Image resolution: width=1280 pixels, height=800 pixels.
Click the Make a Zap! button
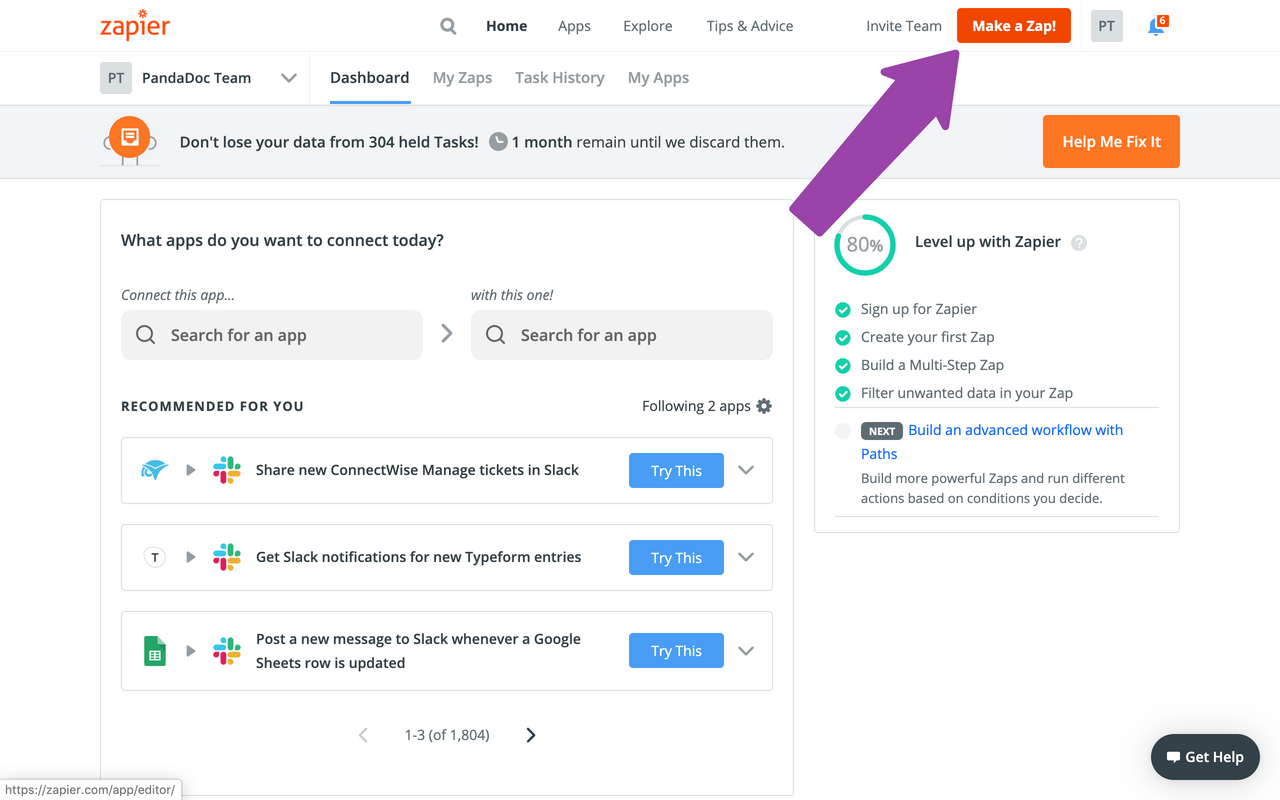coord(1014,26)
